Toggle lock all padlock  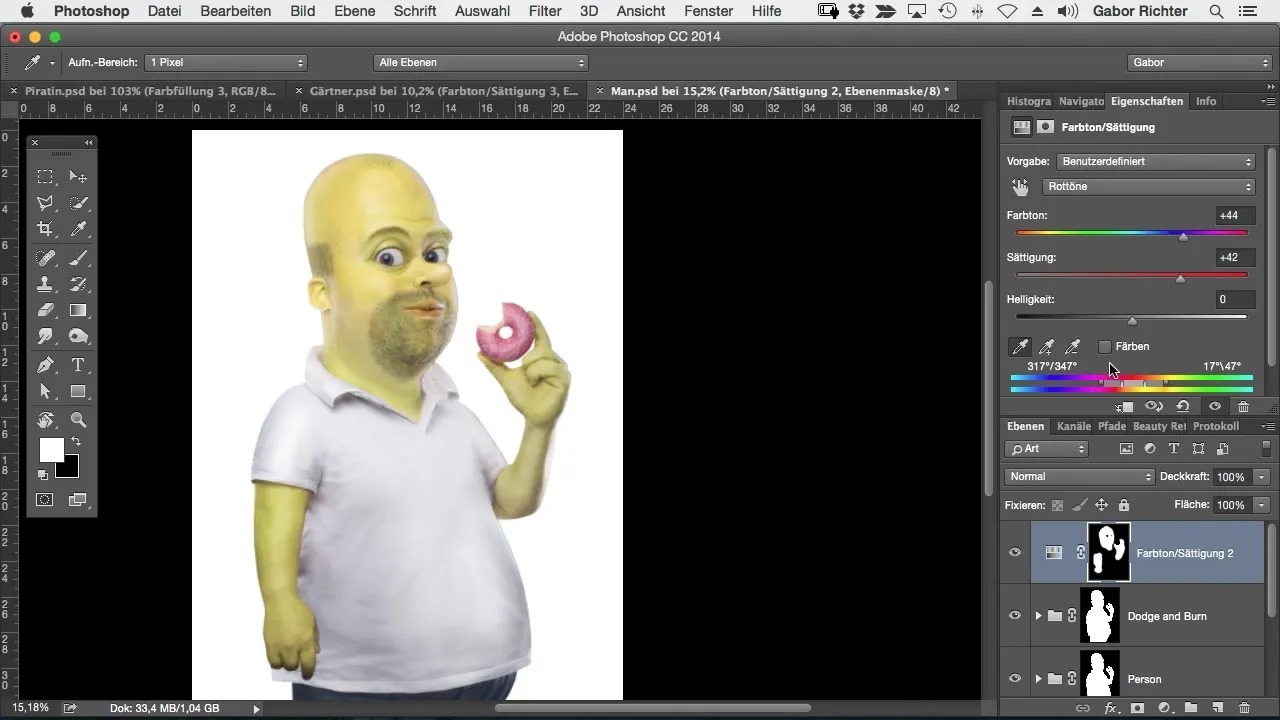pyautogui.click(x=1123, y=506)
